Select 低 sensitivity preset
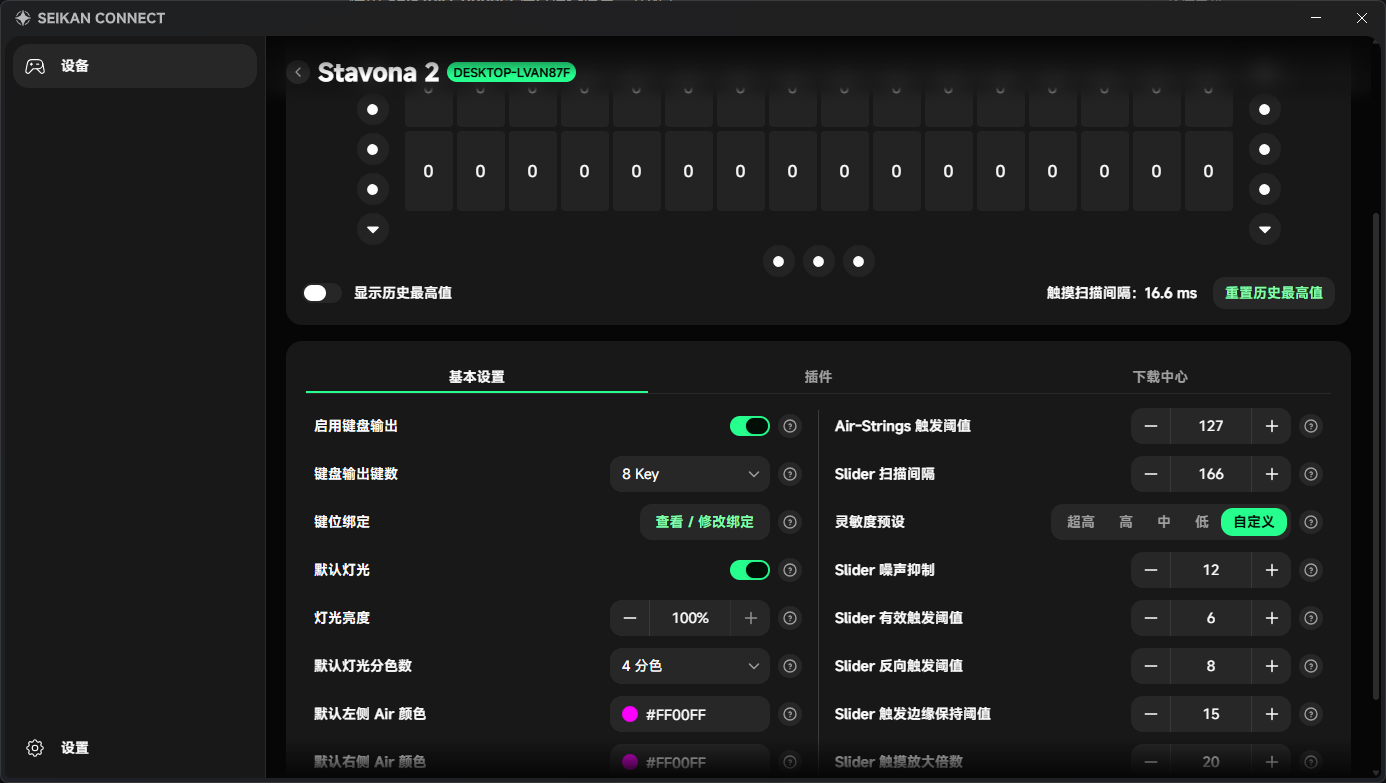The image size is (1386, 783). pos(1202,522)
